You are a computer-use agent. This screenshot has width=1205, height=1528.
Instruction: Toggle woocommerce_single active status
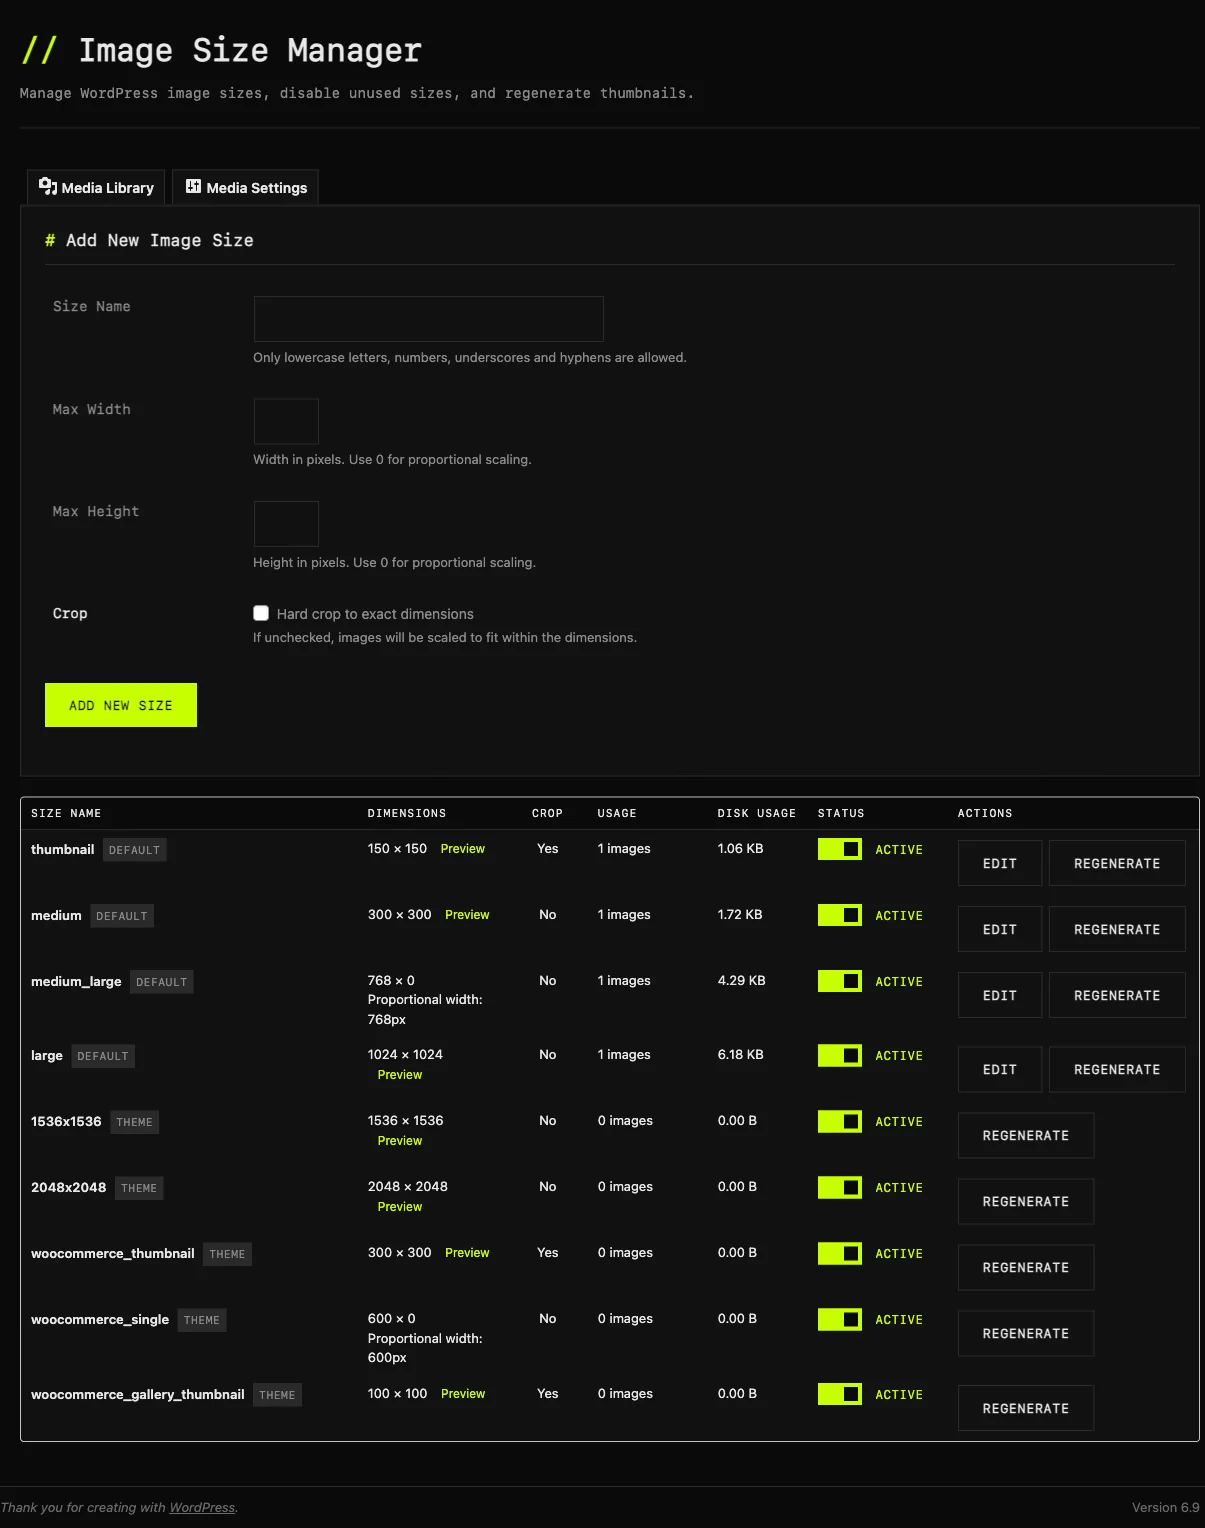tap(839, 1319)
